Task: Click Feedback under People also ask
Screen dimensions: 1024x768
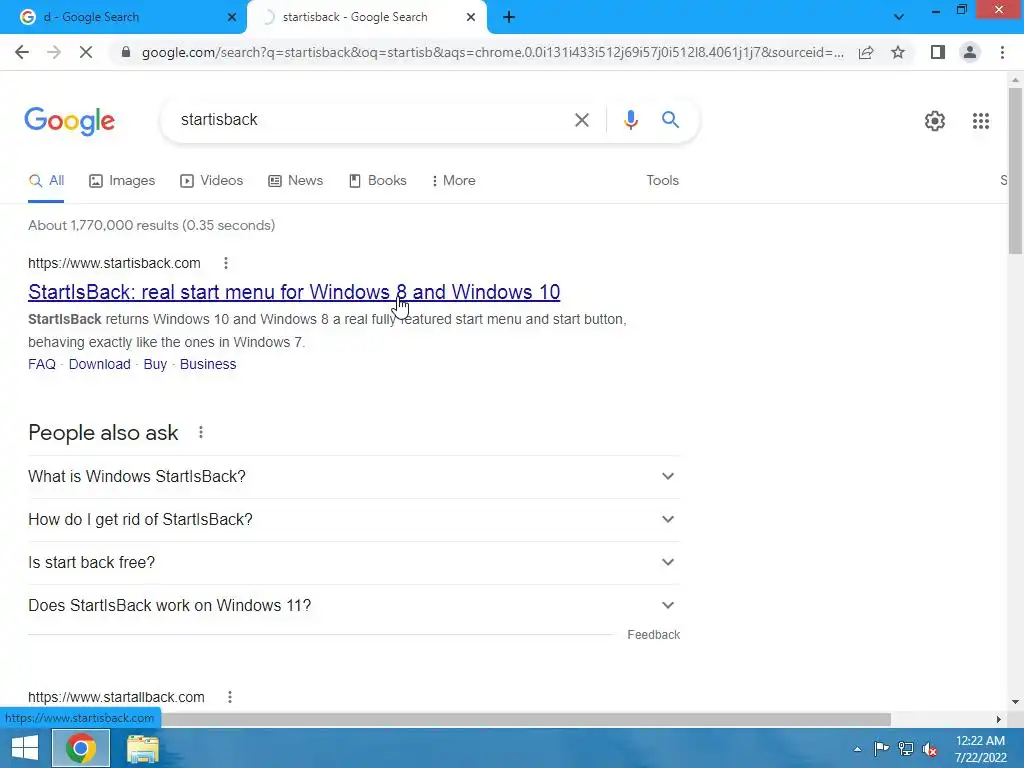Action: (653, 635)
